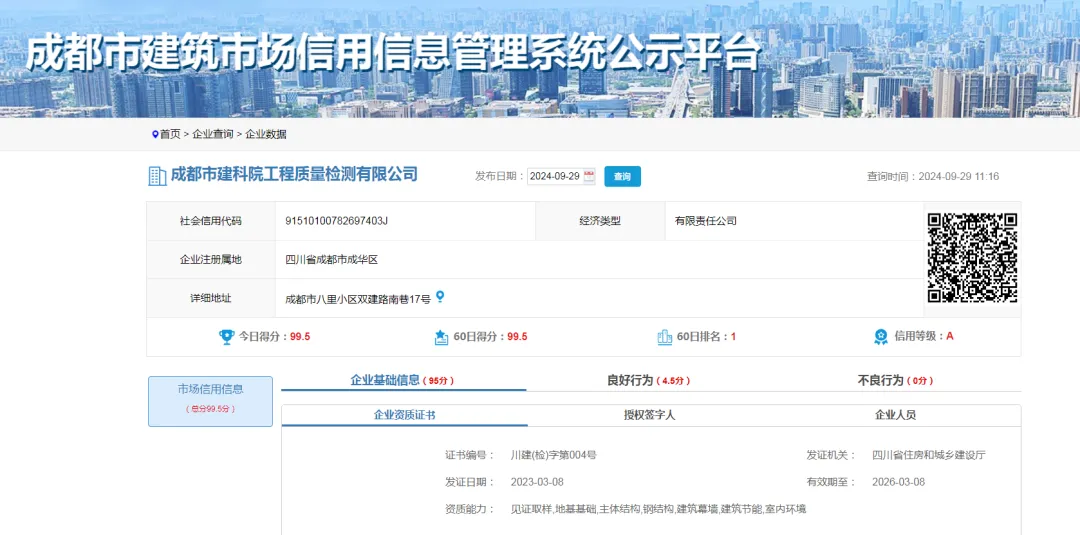Click the 发布日期 date input field
The width and height of the screenshot is (1080, 535).
[x=554, y=176]
